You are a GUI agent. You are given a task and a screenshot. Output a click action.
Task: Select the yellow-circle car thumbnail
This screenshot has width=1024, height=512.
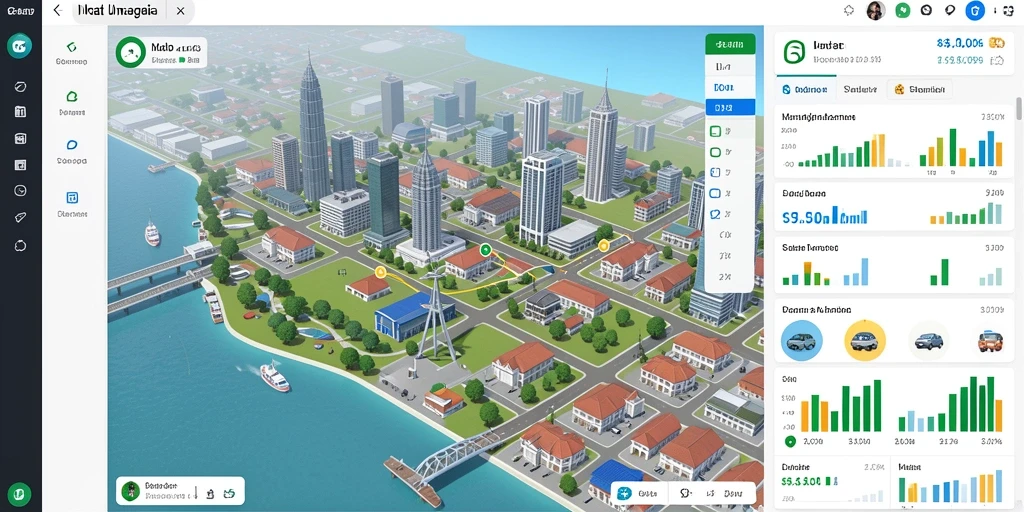click(865, 340)
